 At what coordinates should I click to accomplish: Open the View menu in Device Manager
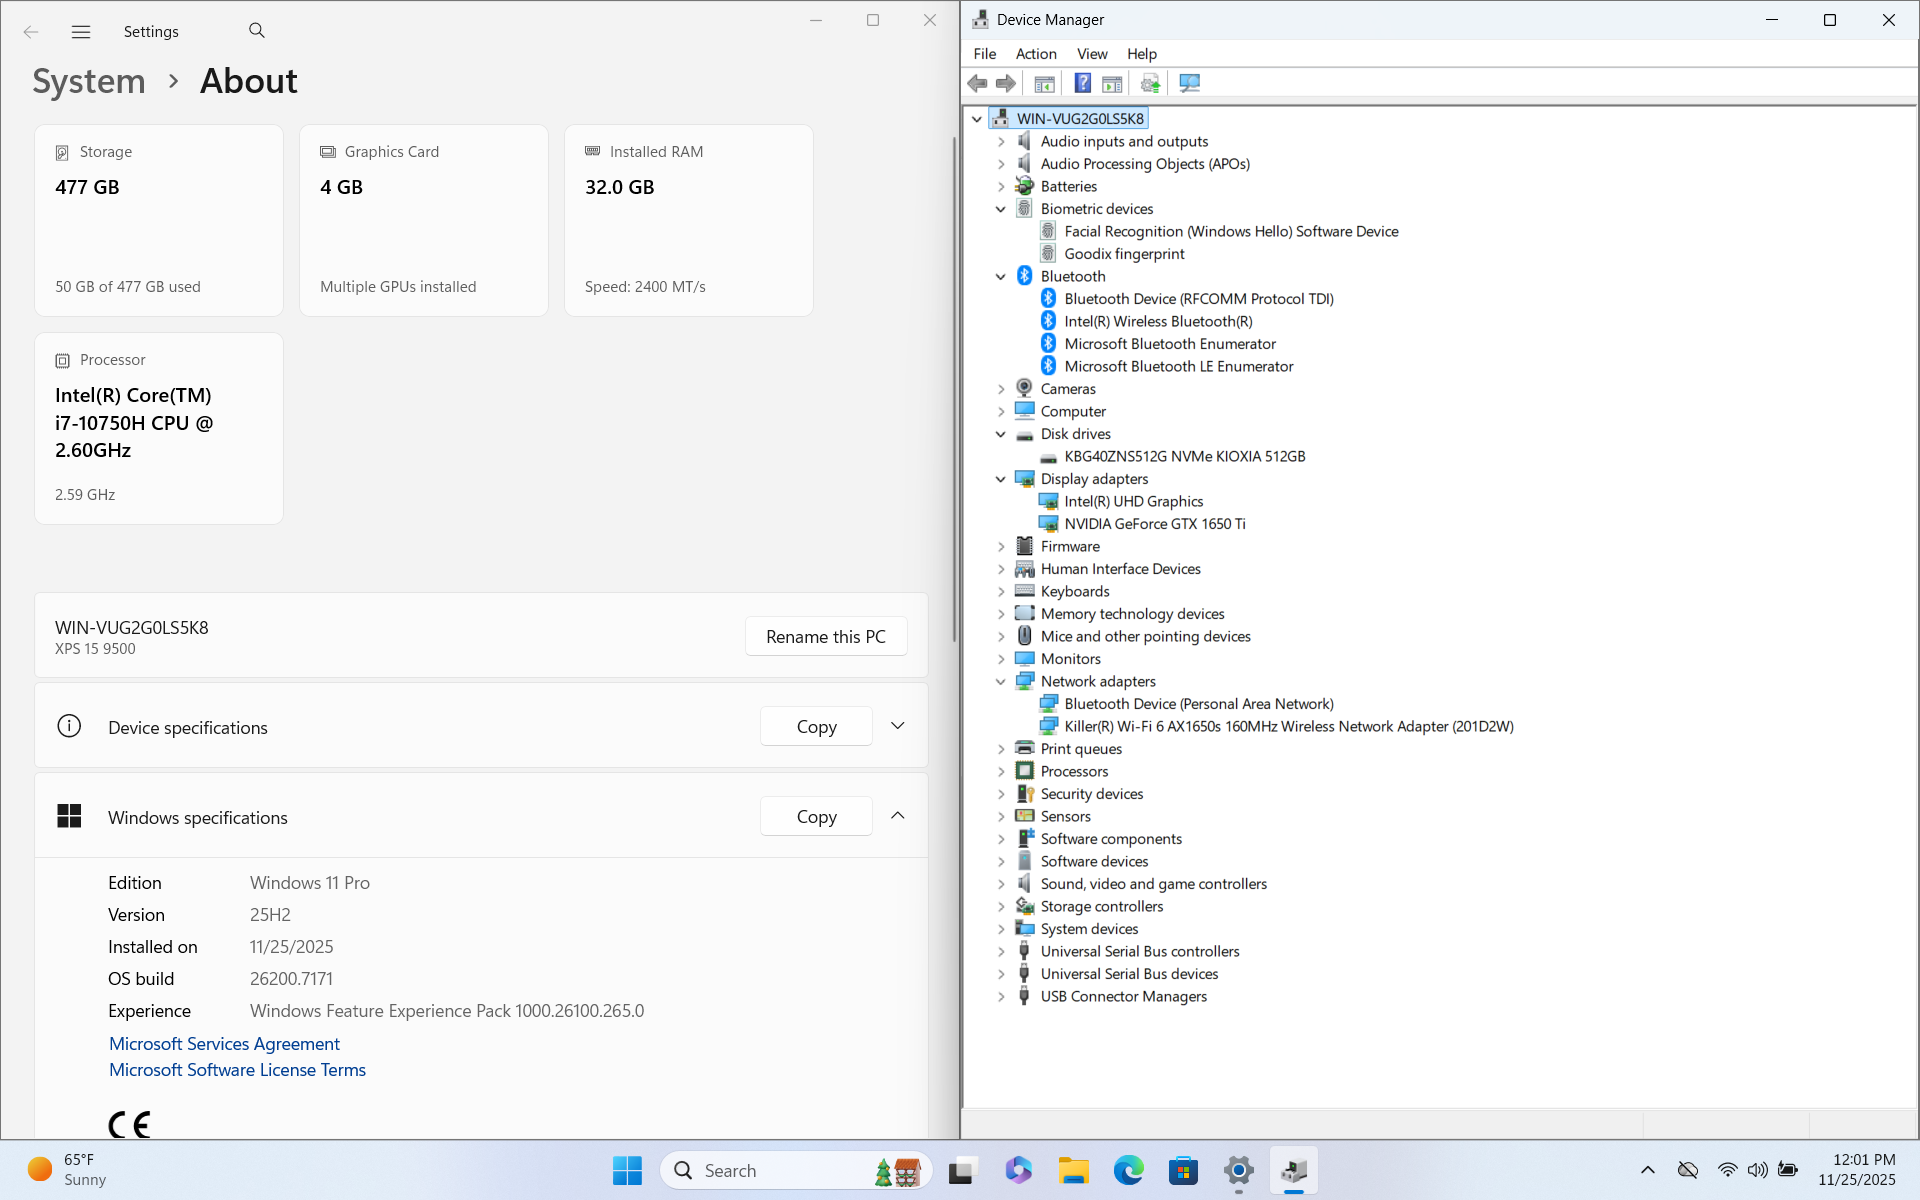[1091, 54]
